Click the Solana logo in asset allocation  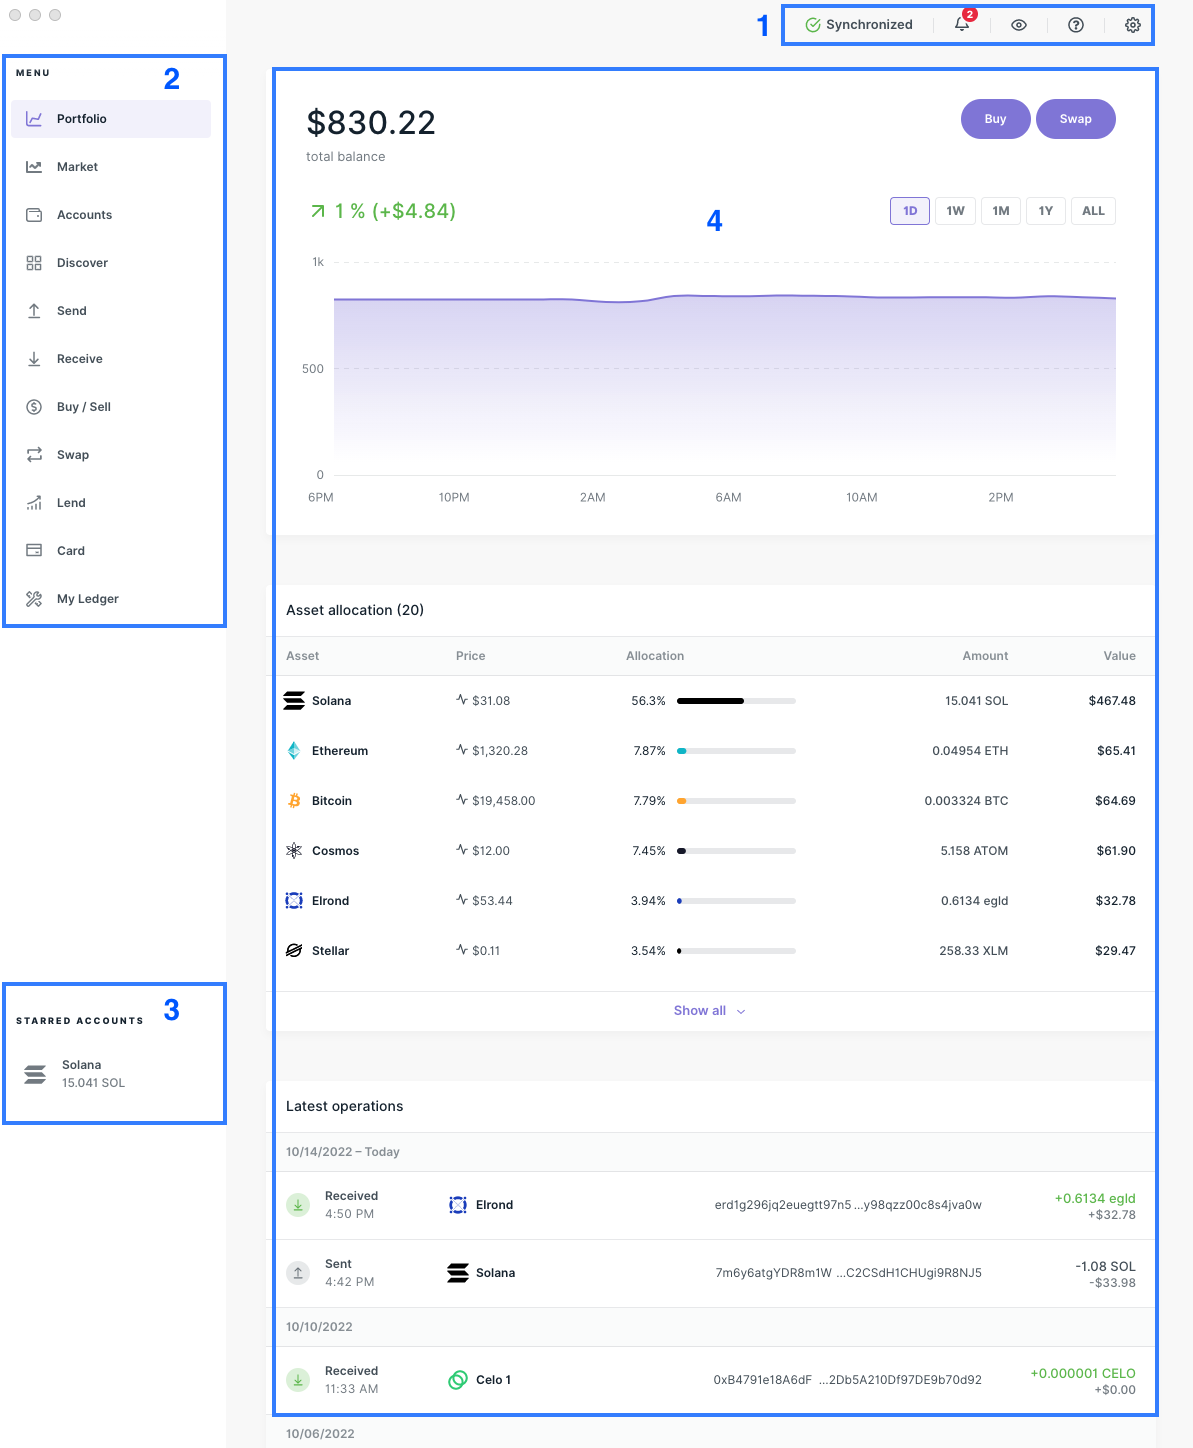294,701
